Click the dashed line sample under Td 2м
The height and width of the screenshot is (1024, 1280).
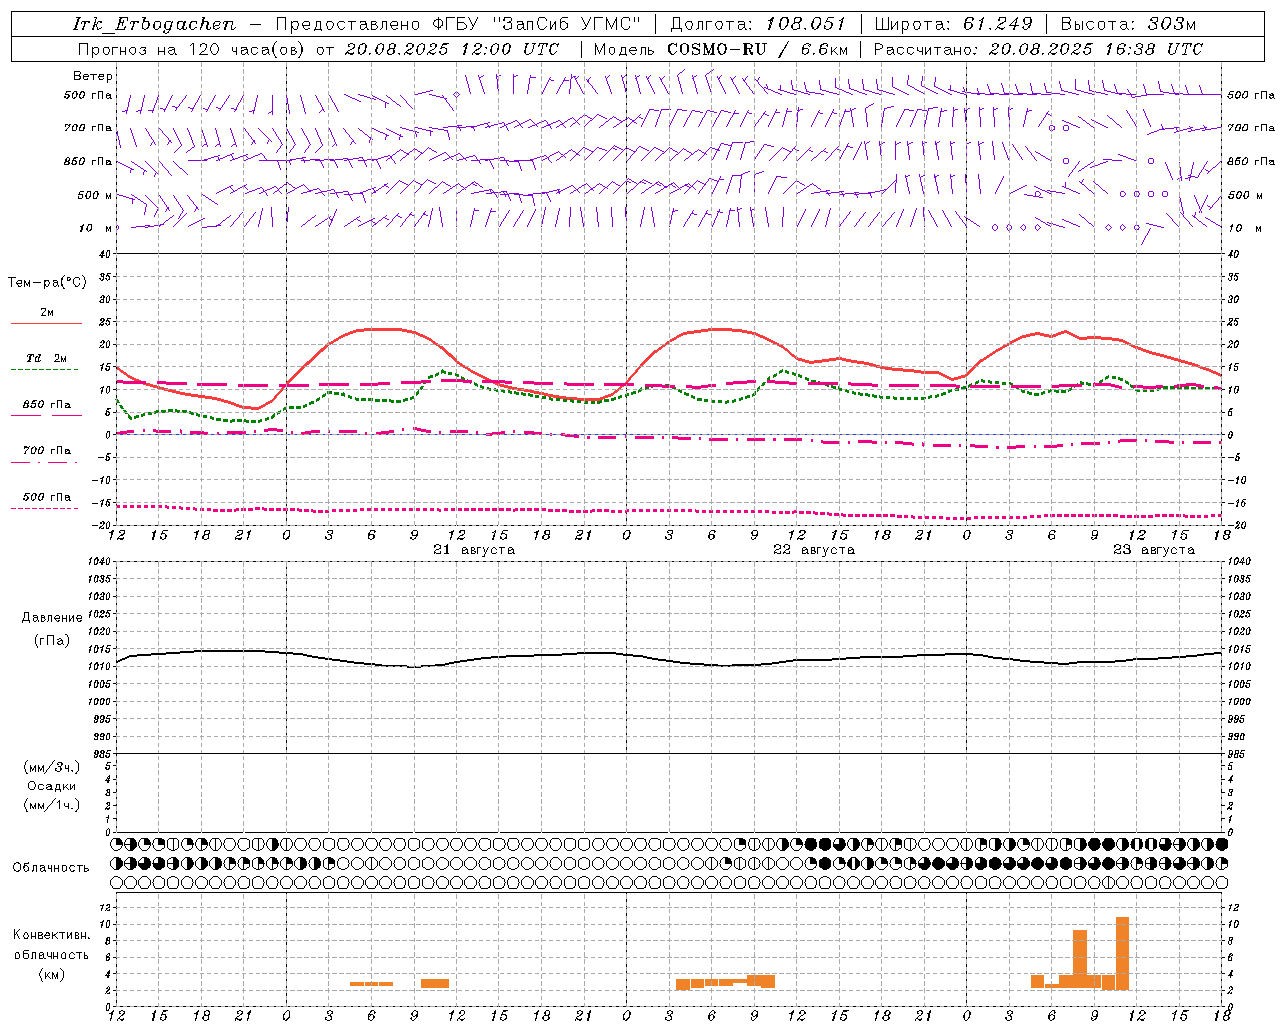44,370
